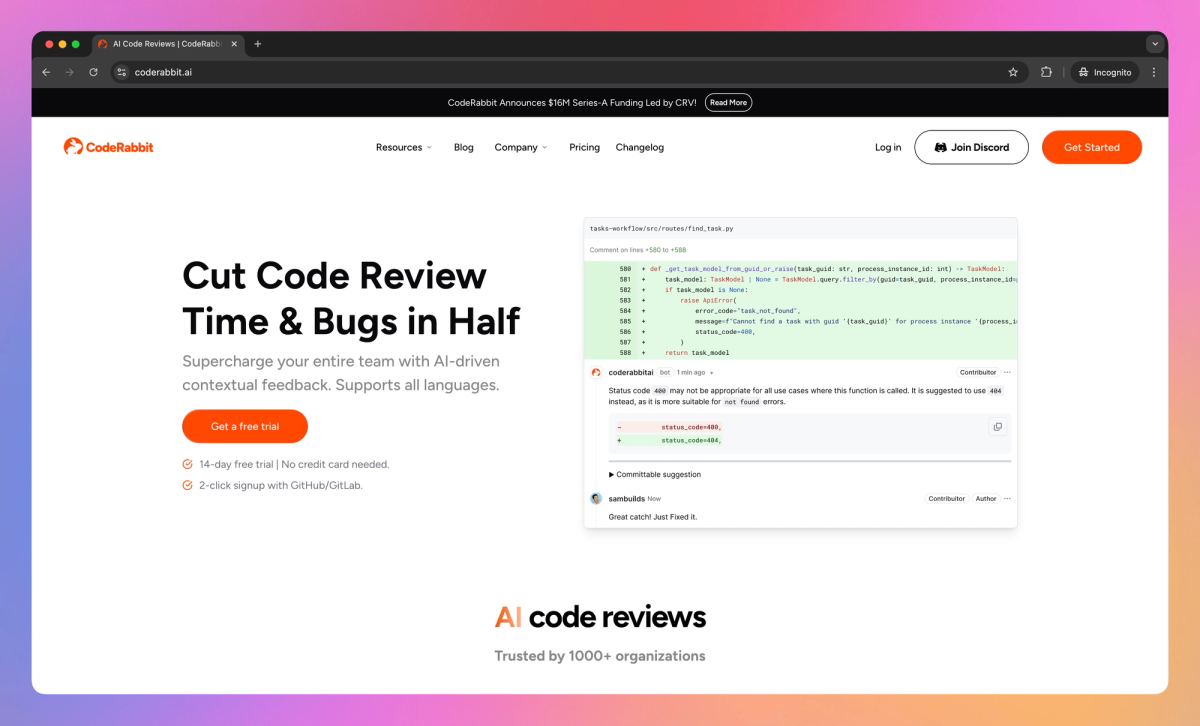Open the Pricing page

(x=585, y=147)
